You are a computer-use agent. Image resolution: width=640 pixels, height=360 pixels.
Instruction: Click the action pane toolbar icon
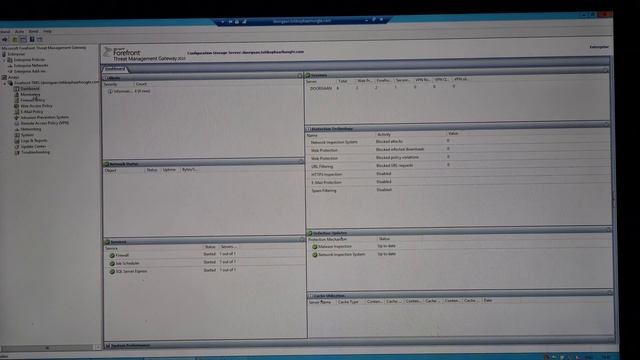40,40
